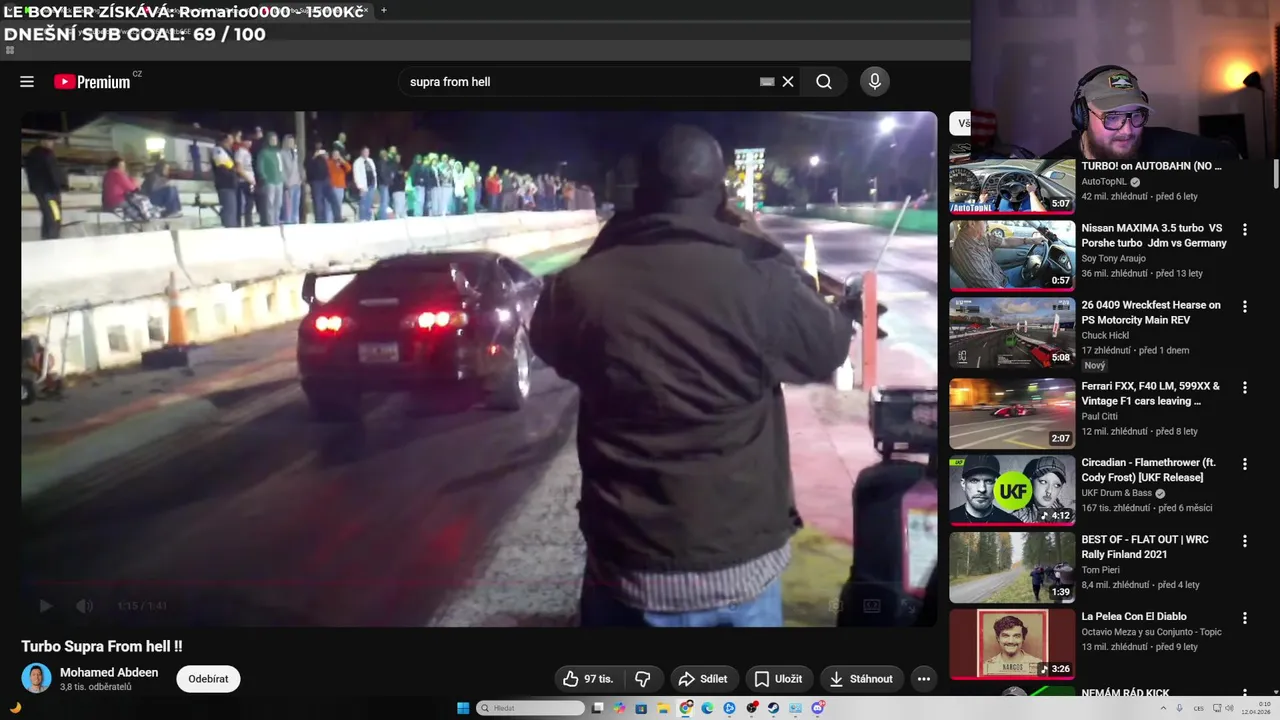This screenshot has height=720, width=1280.
Task: Open Wreckfest Hearse thumbnail with 5:08 duration
Action: click(x=1012, y=332)
